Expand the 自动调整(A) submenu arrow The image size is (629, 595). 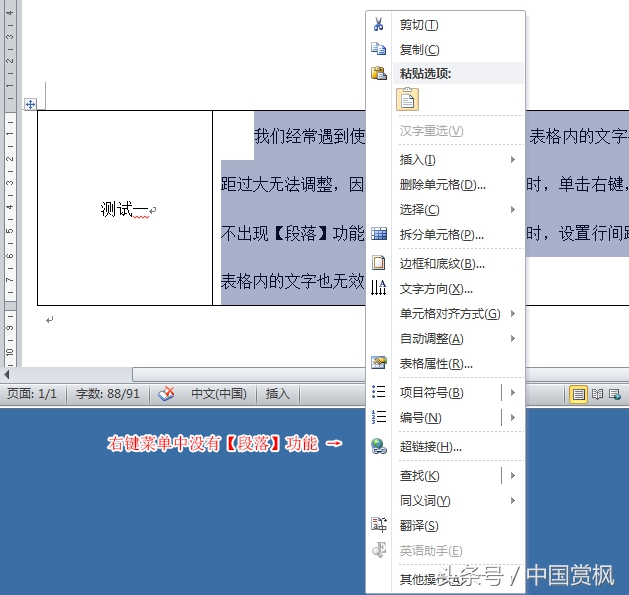[513, 339]
